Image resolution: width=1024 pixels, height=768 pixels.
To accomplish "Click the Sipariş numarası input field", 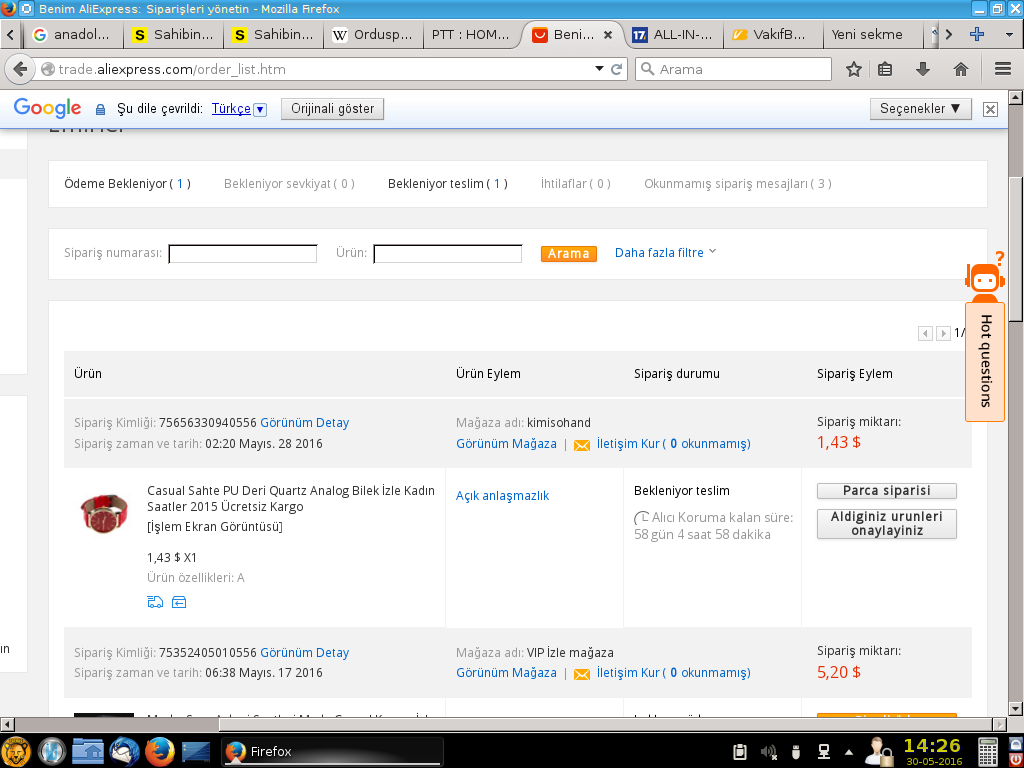I will (x=243, y=253).
